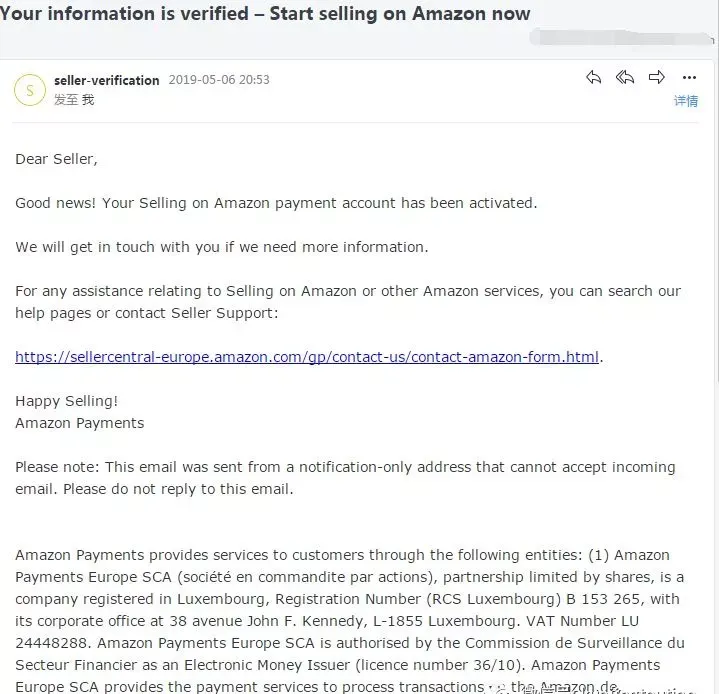Forward this email using the arrow icon
Image resolution: width=719 pixels, height=694 pixels.
[657, 77]
